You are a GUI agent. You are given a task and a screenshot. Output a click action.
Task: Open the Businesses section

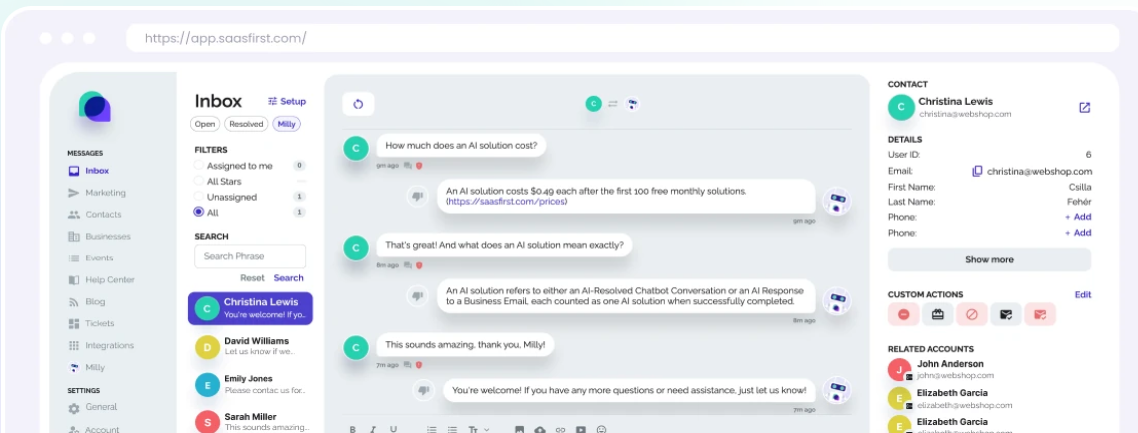[x=99, y=236]
